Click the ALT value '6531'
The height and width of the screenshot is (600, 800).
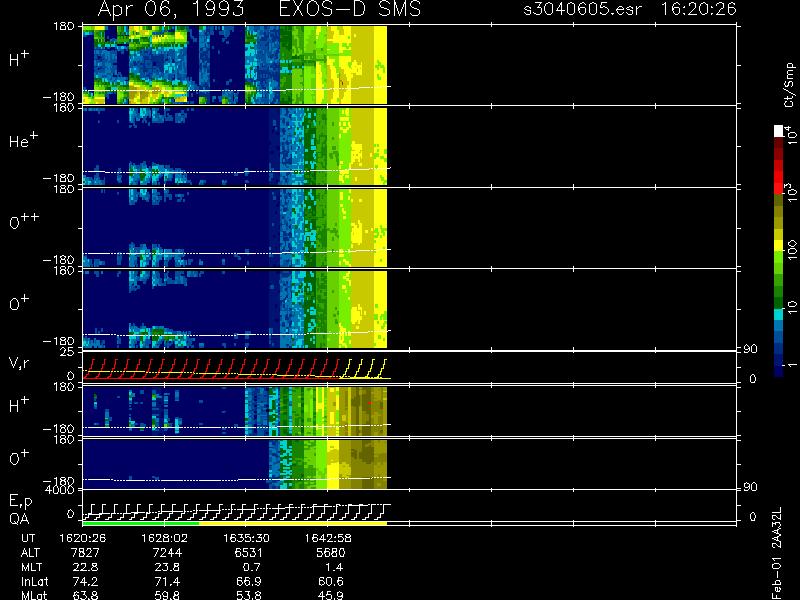(248, 553)
